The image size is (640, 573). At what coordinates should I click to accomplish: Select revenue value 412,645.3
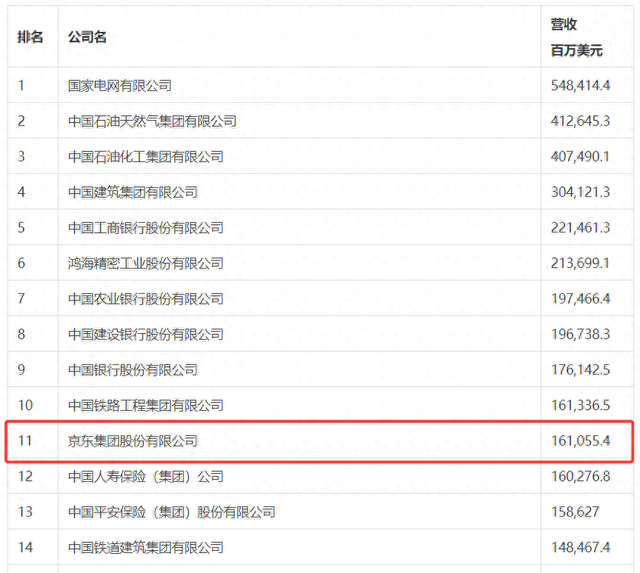pos(580,121)
